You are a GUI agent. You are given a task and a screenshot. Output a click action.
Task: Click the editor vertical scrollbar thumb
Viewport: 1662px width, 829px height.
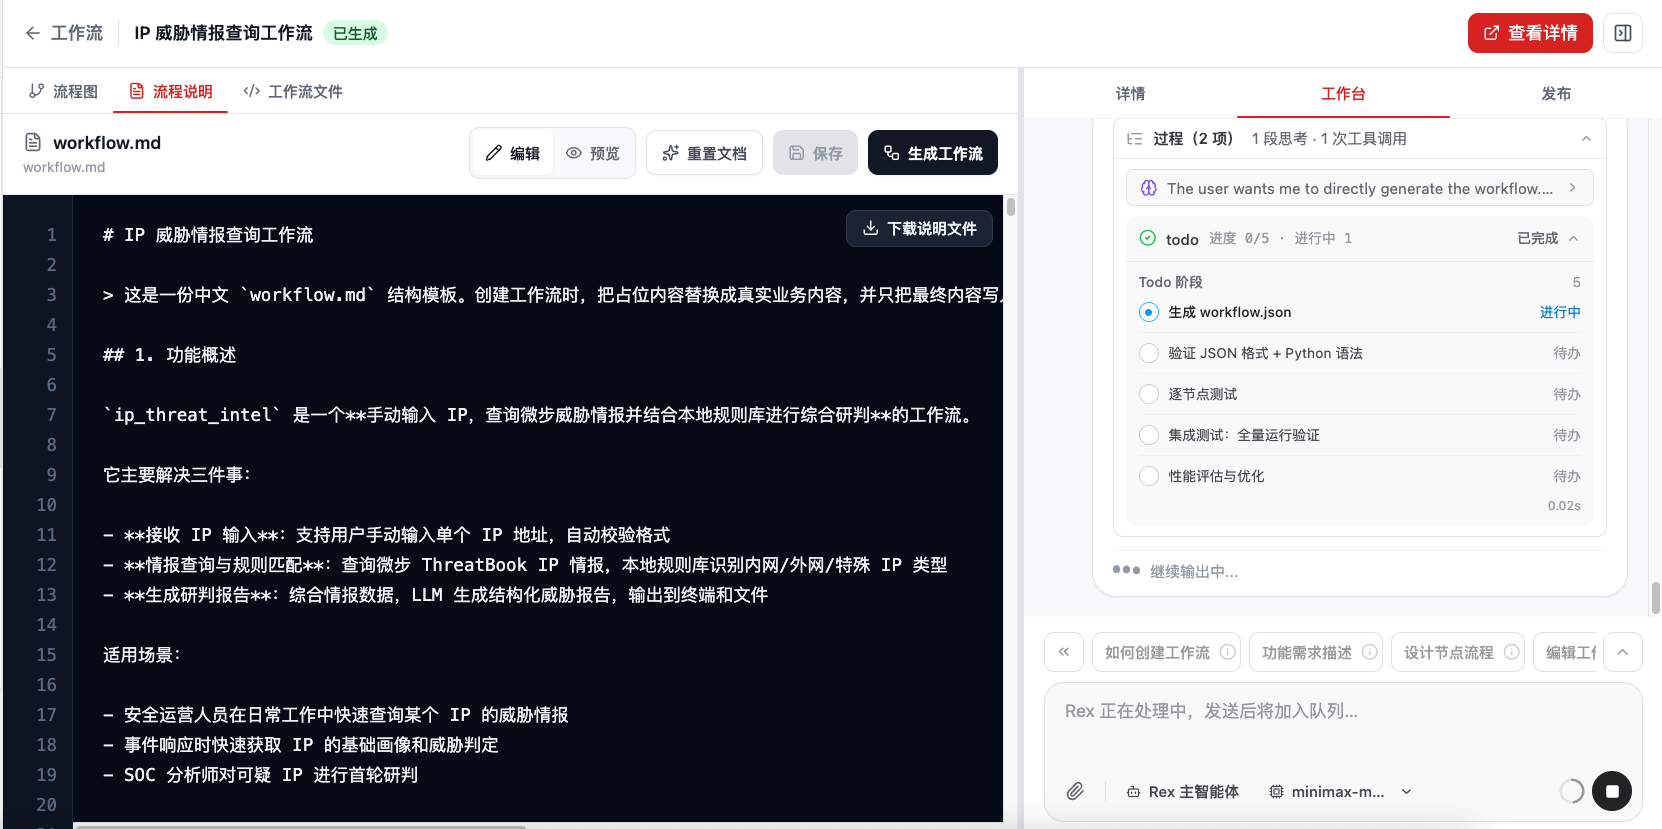click(1011, 207)
